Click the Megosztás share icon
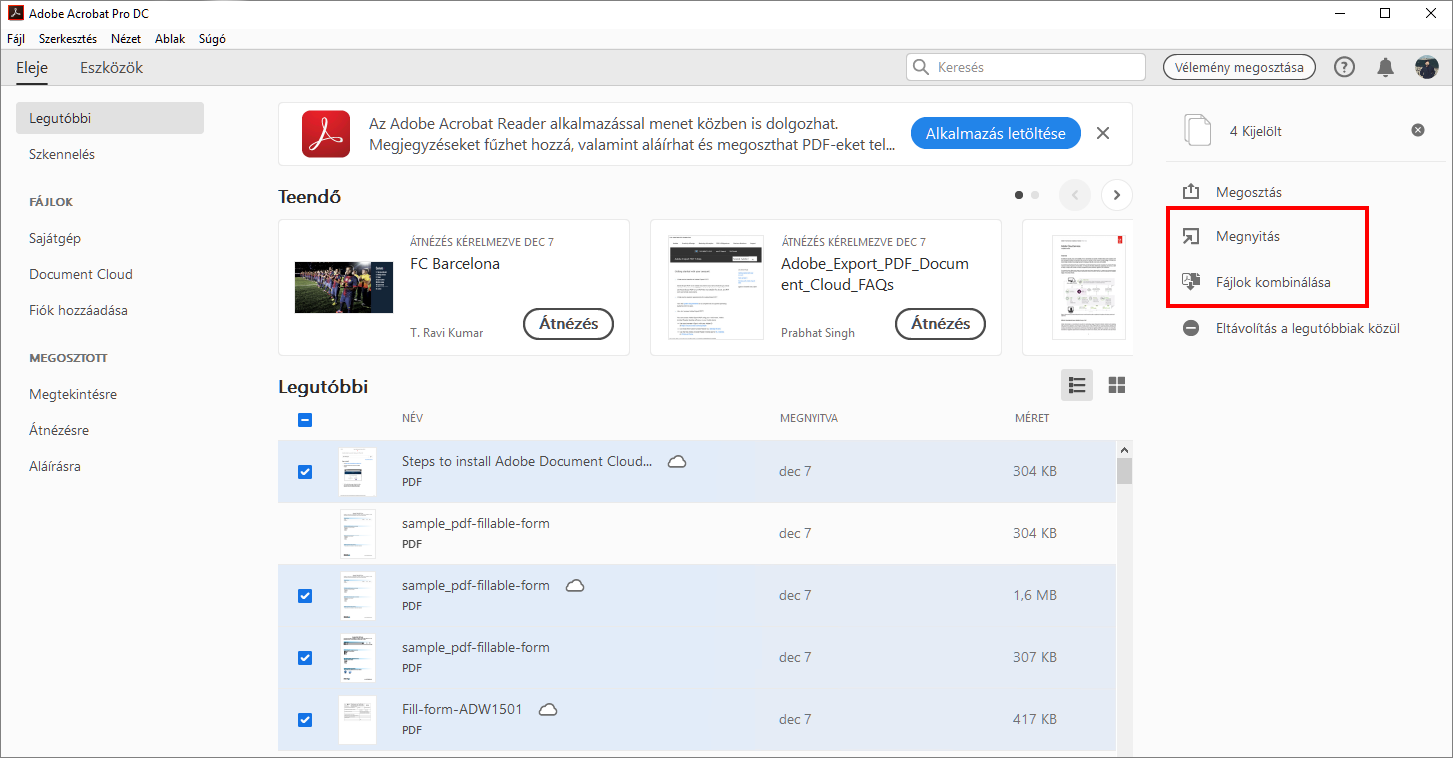Viewport: 1453px width, 758px height. [1191, 192]
